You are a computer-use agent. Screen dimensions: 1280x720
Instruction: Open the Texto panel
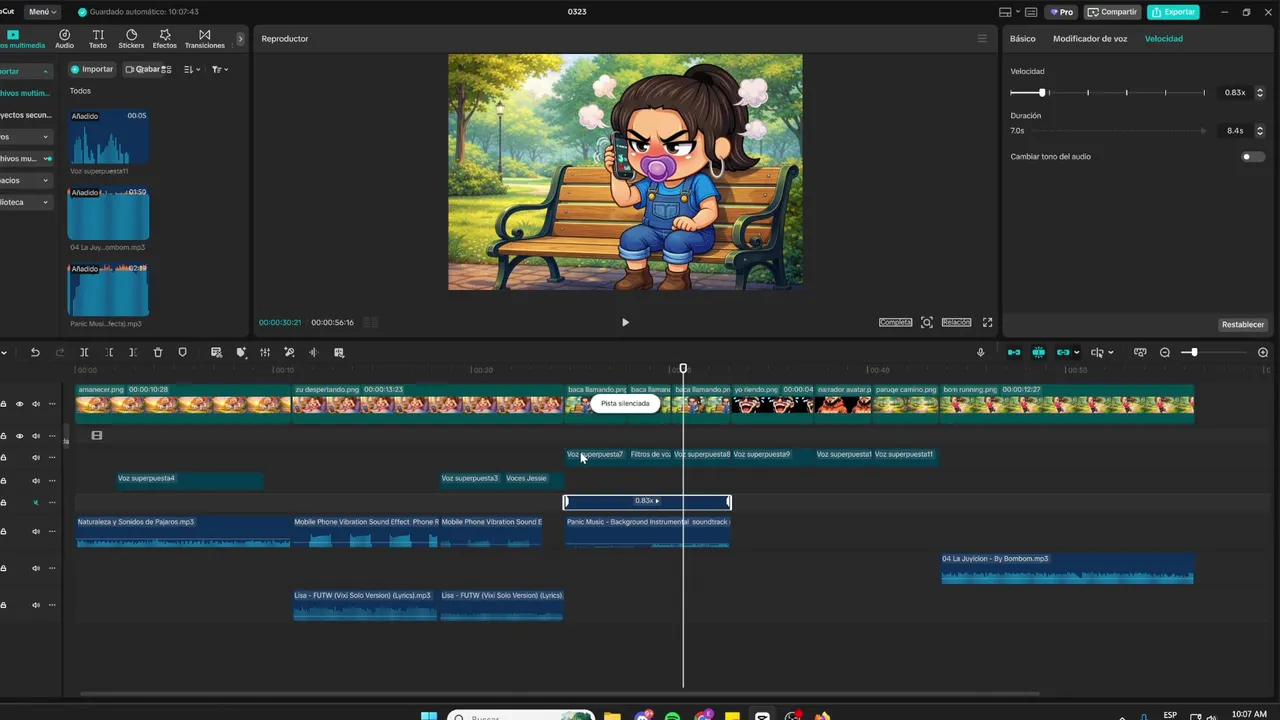tap(98, 39)
